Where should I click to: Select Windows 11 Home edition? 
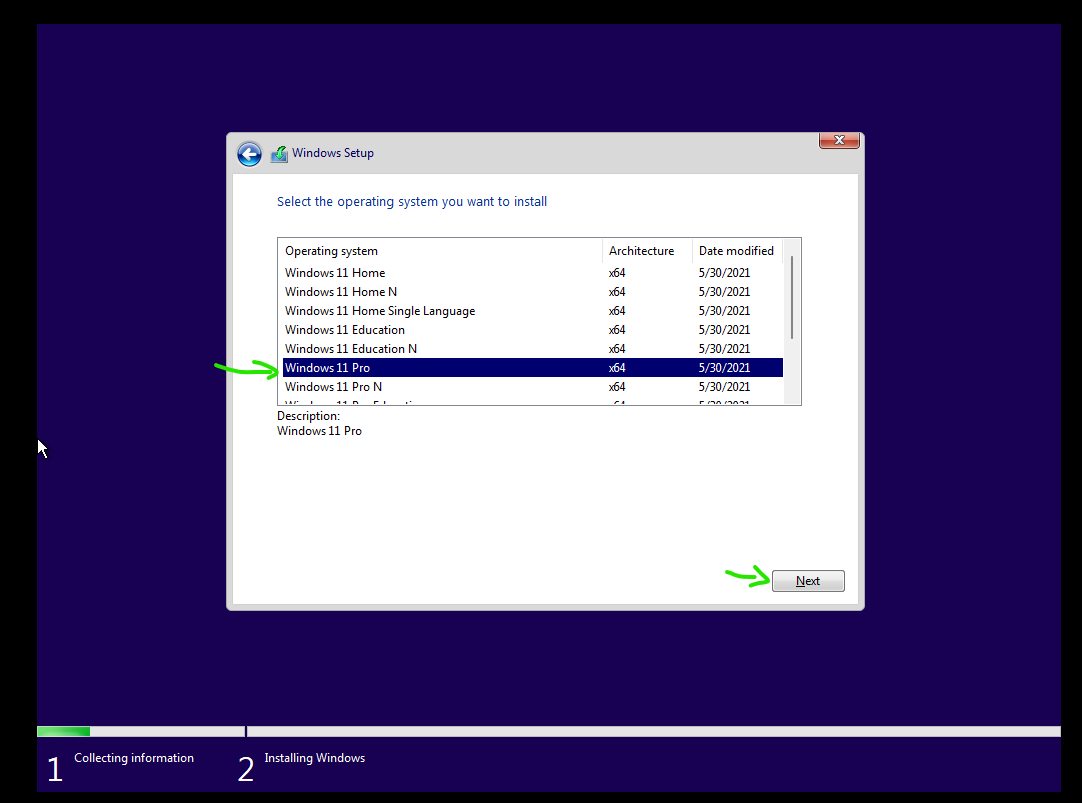click(x=533, y=273)
